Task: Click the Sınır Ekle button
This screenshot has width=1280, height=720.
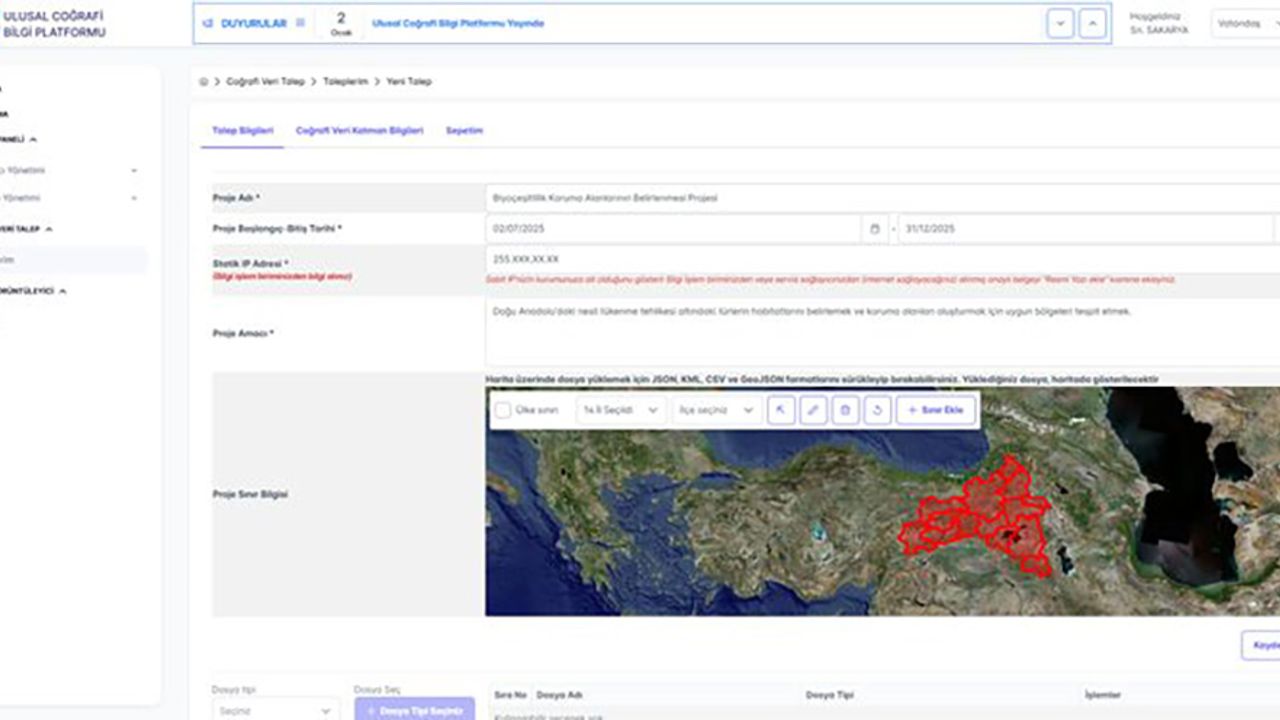Action: coord(936,410)
